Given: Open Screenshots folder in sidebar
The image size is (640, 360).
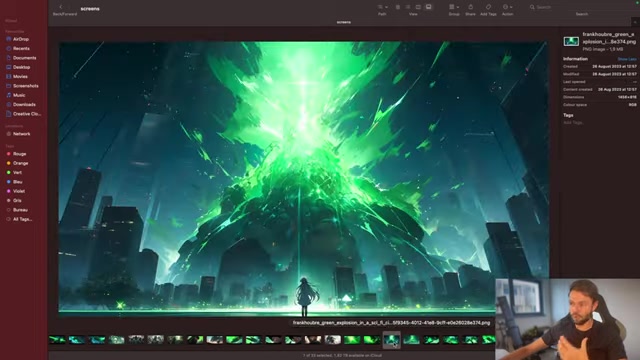Looking at the screenshot, I should 25,86.
